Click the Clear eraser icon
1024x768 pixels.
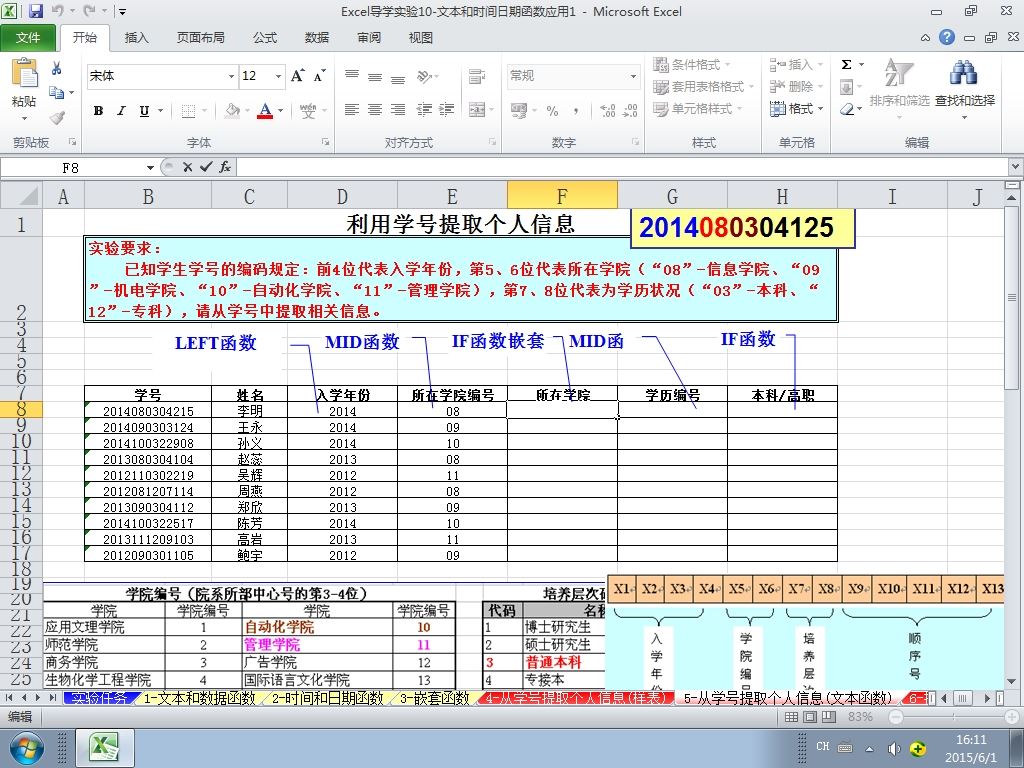pyautogui.click(x=846, y=109)
